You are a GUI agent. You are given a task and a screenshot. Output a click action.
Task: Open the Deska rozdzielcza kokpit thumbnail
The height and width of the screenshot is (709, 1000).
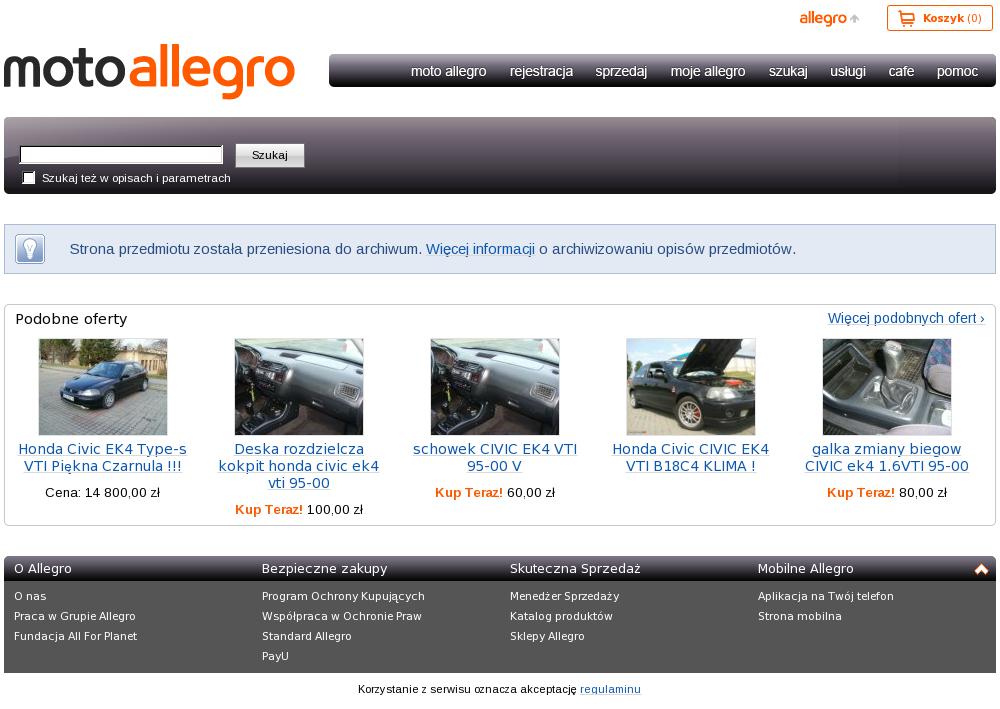tap(299, 387)
